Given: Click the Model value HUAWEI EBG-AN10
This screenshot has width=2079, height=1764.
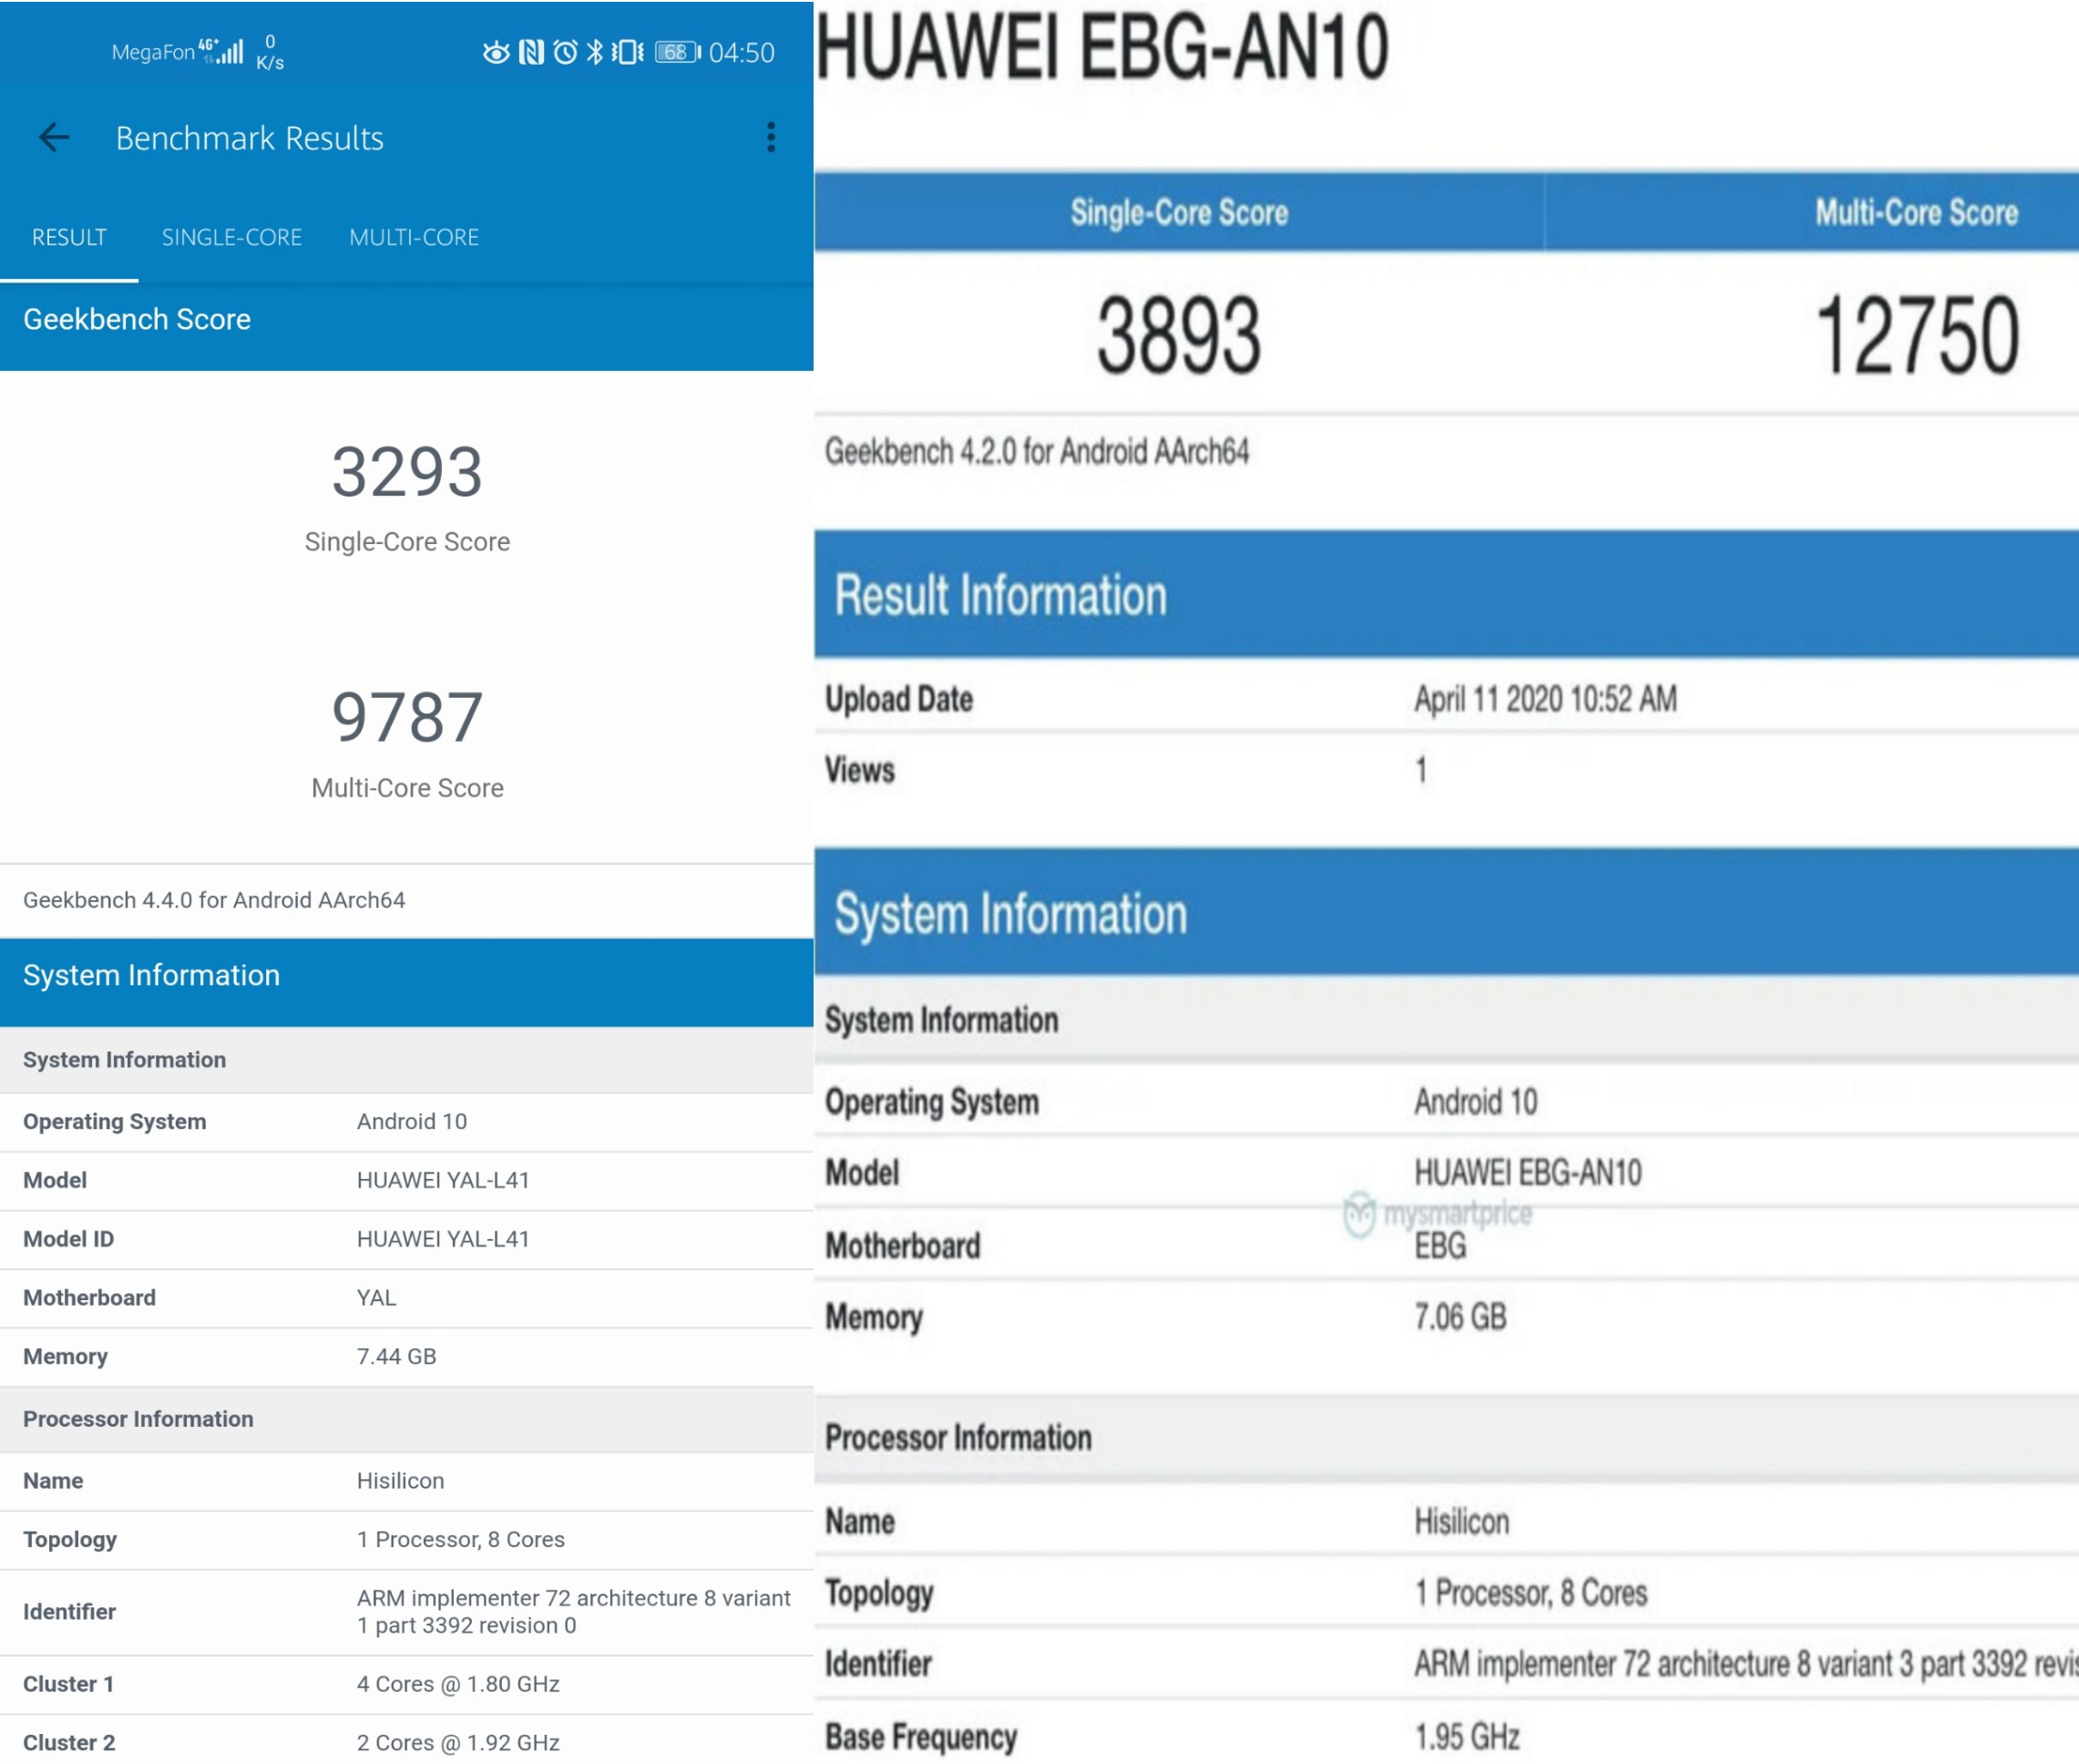Looking at the screenshot, I should coord(1527,1172).
